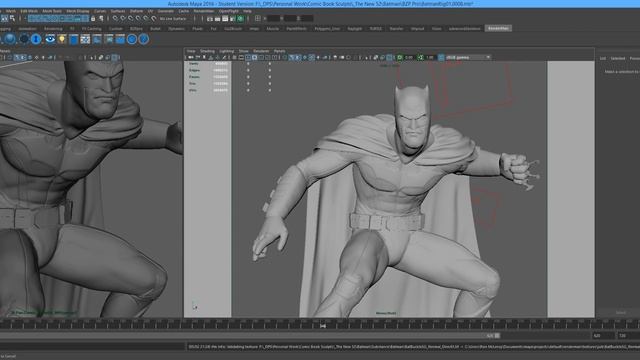
Task: Open the Help menu
Action: (247, 11)
